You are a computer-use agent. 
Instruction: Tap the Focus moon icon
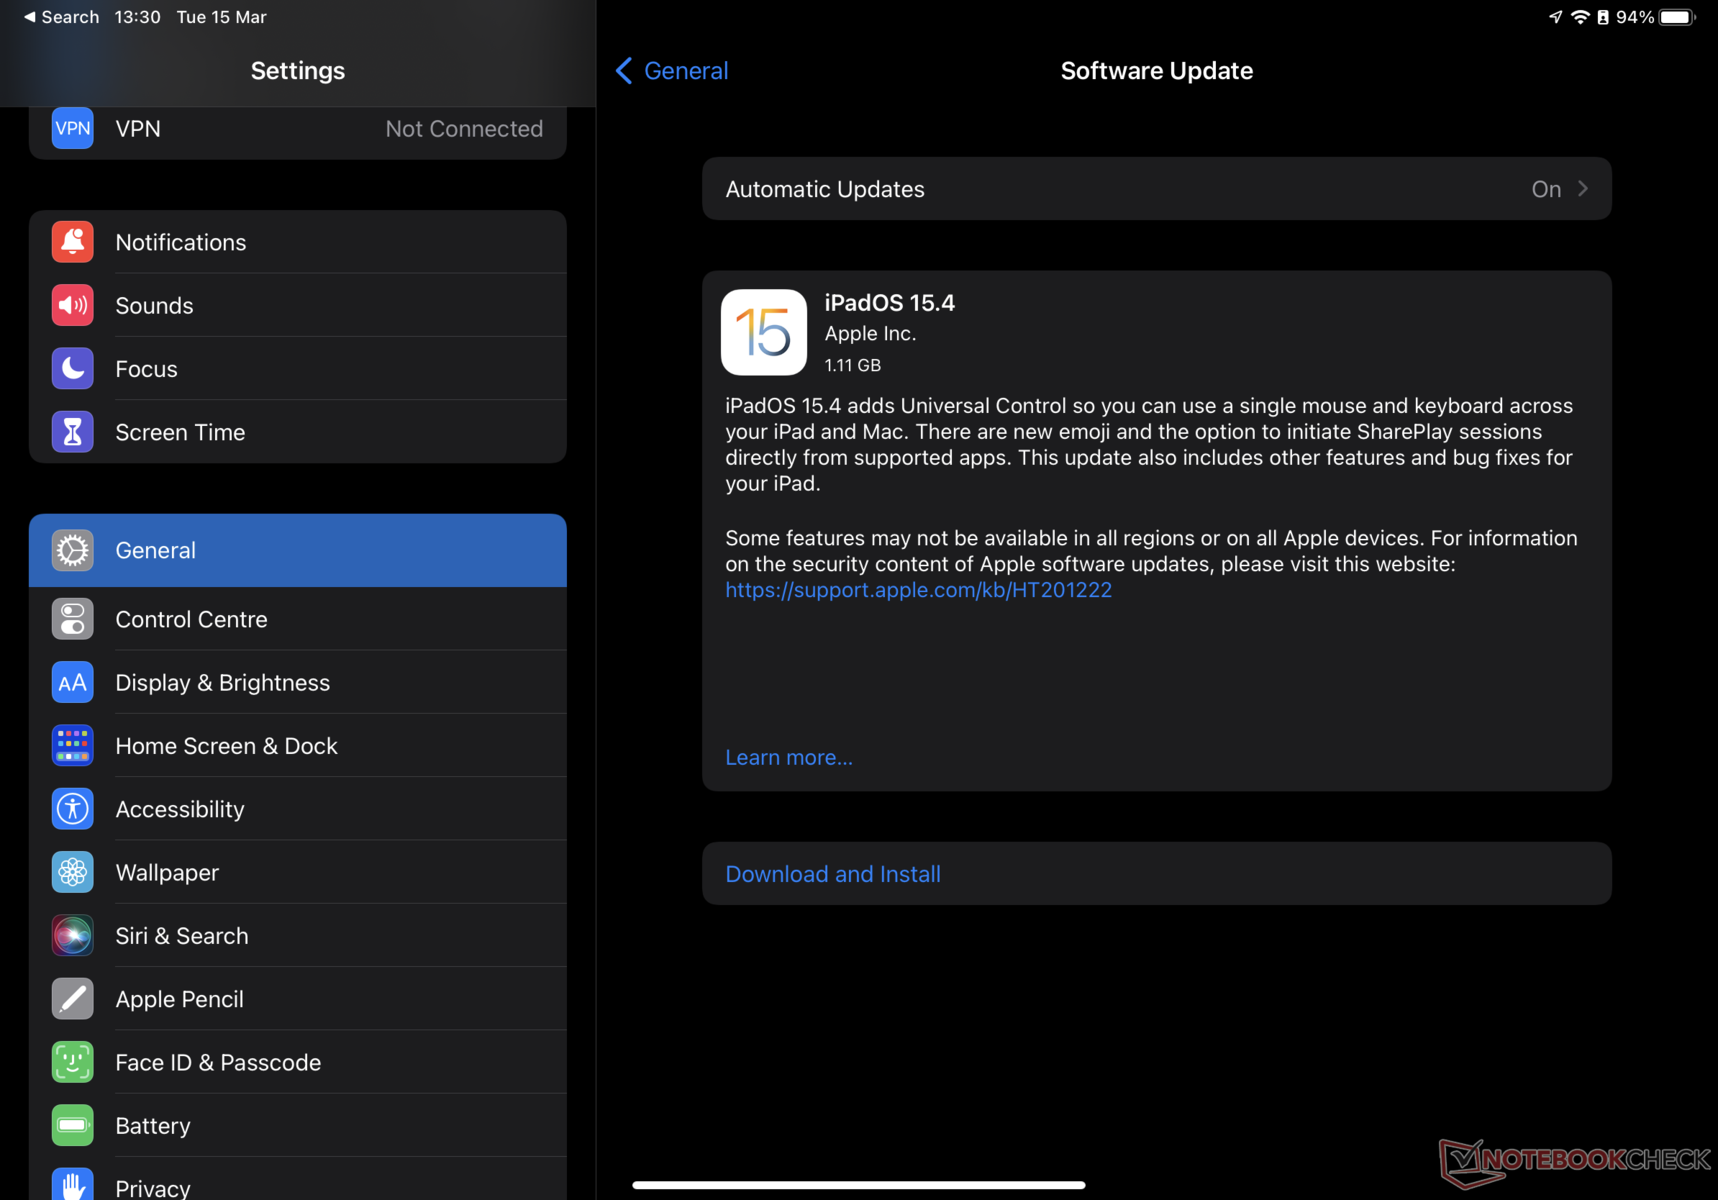tap(73, 369)
